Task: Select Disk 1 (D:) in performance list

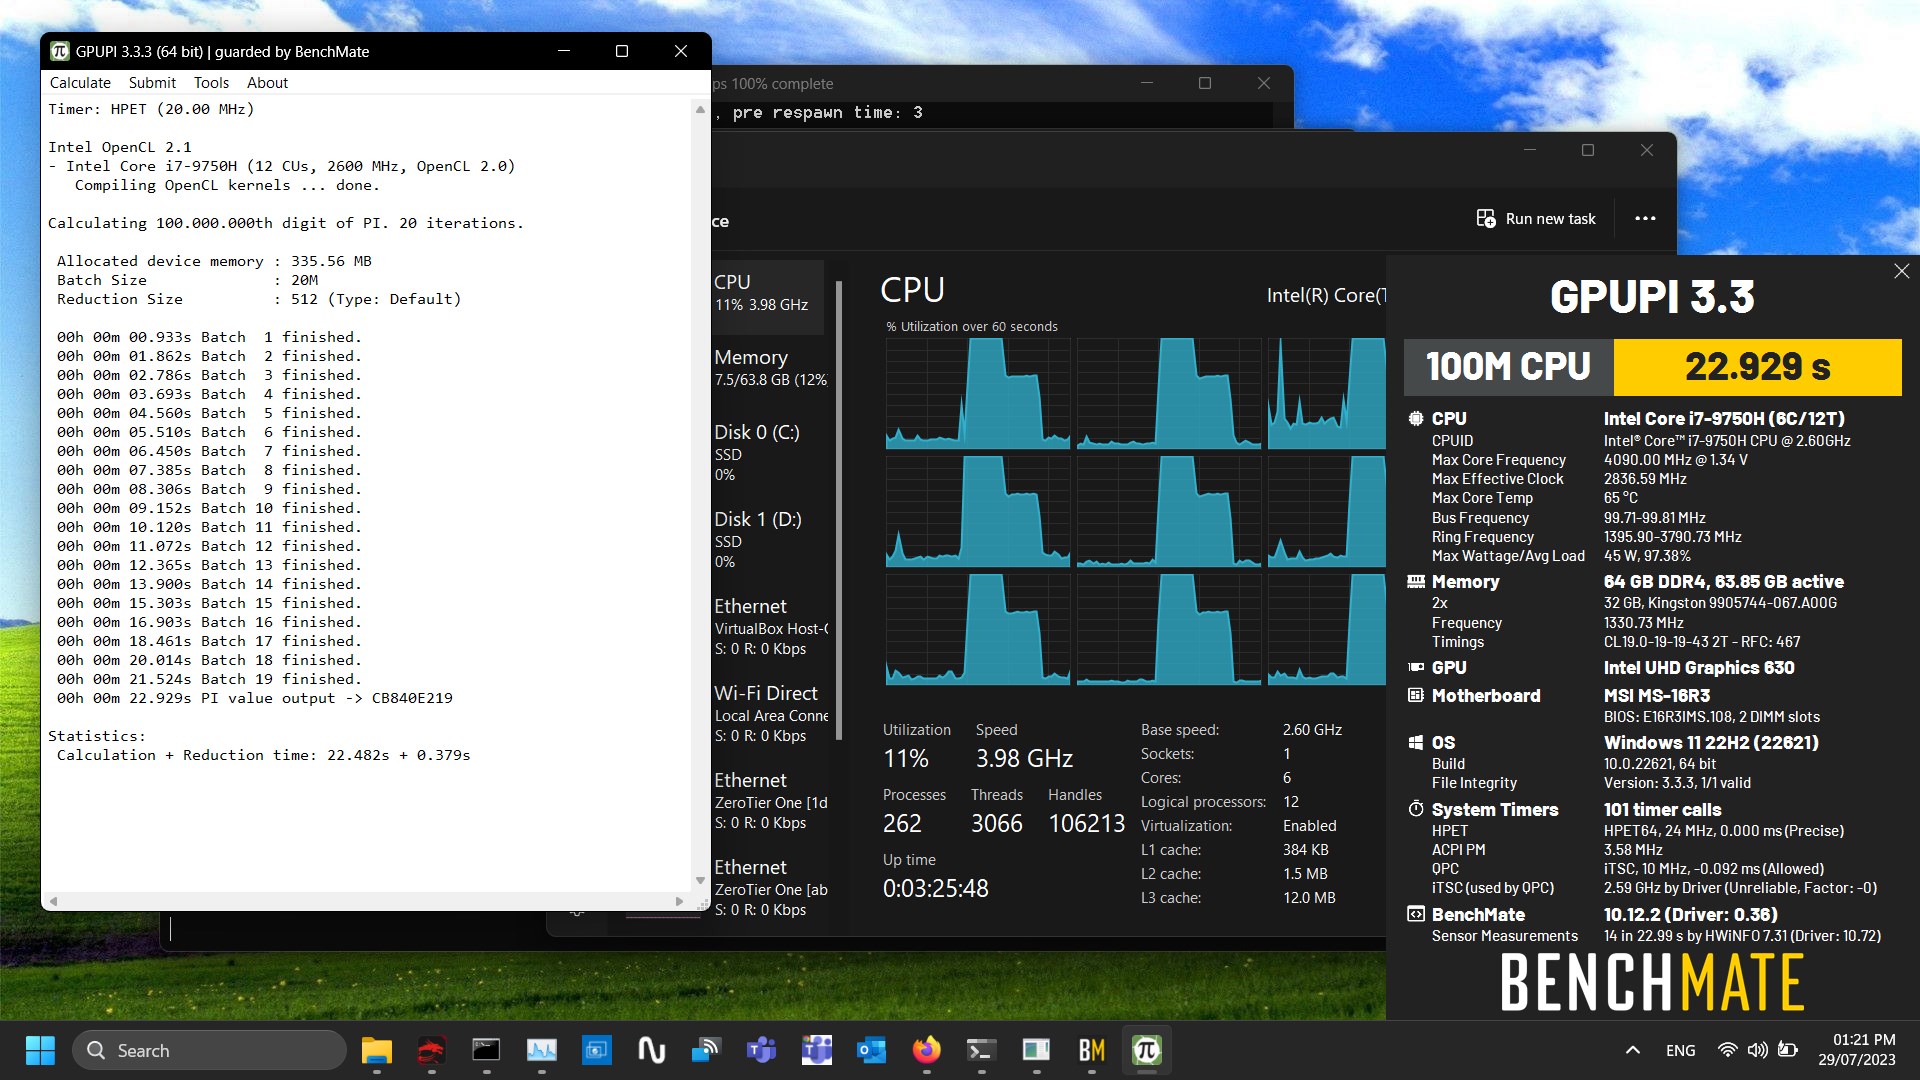Action: click(x=770, y=539)
